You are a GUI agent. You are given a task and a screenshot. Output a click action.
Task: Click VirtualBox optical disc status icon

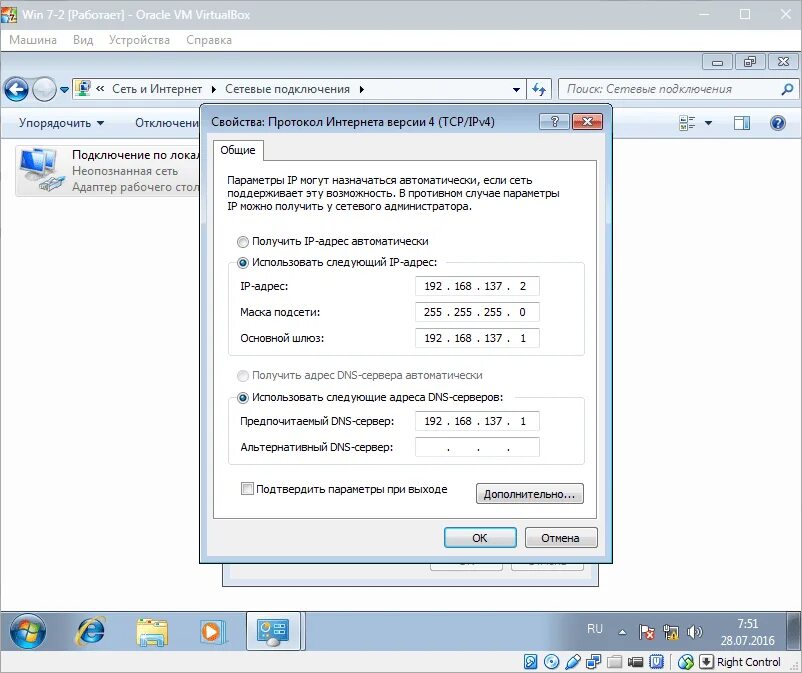tap(551, 662)
